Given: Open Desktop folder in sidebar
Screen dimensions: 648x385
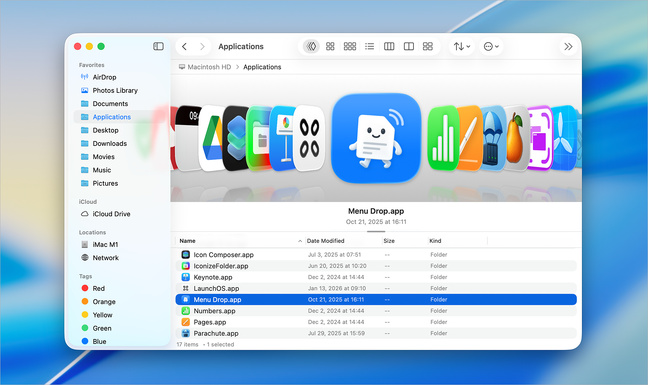Looking at the screenshot, I should tap(105, 130).
